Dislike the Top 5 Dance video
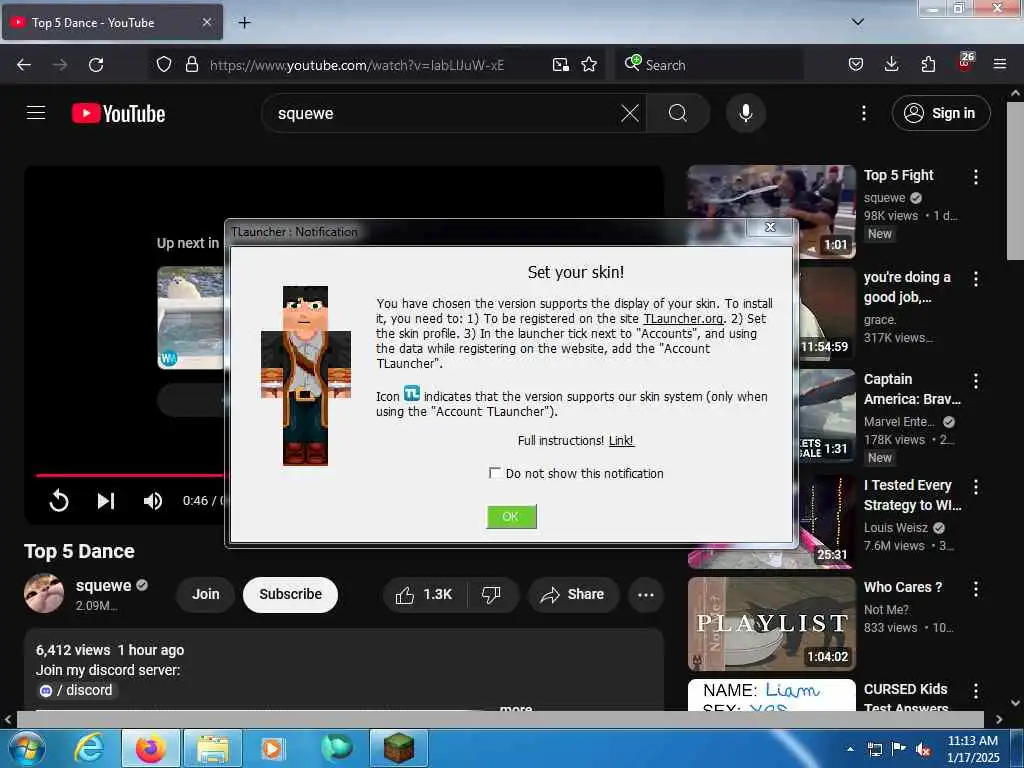This screenshot has width=1024, height=768. coord(491,594)
